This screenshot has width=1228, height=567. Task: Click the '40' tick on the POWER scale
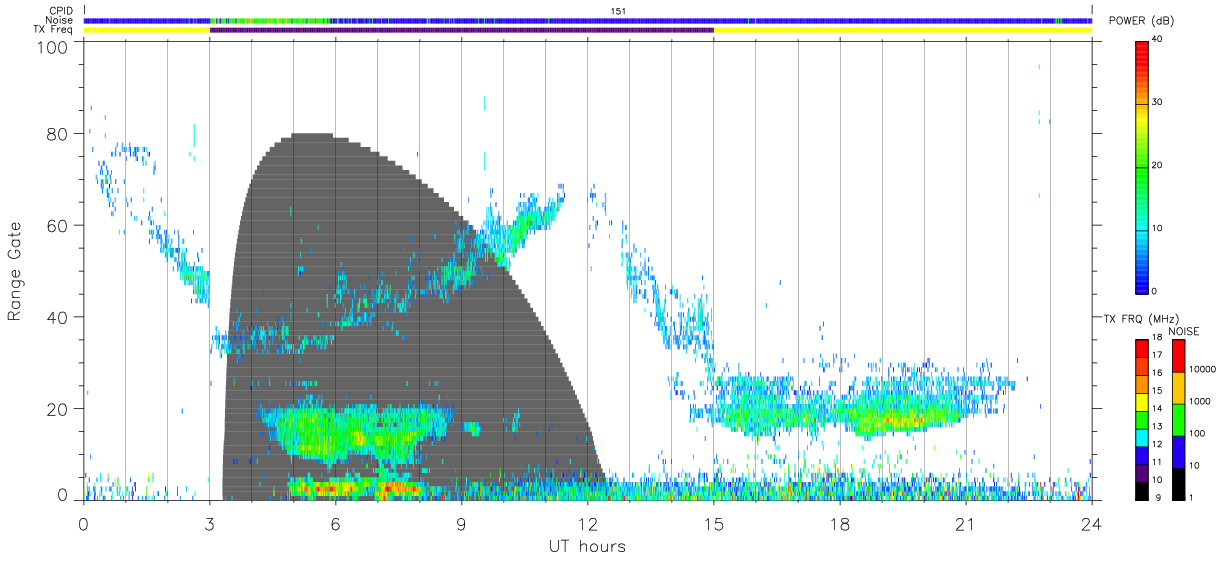pyautogui.click(x=1158, y=40)
